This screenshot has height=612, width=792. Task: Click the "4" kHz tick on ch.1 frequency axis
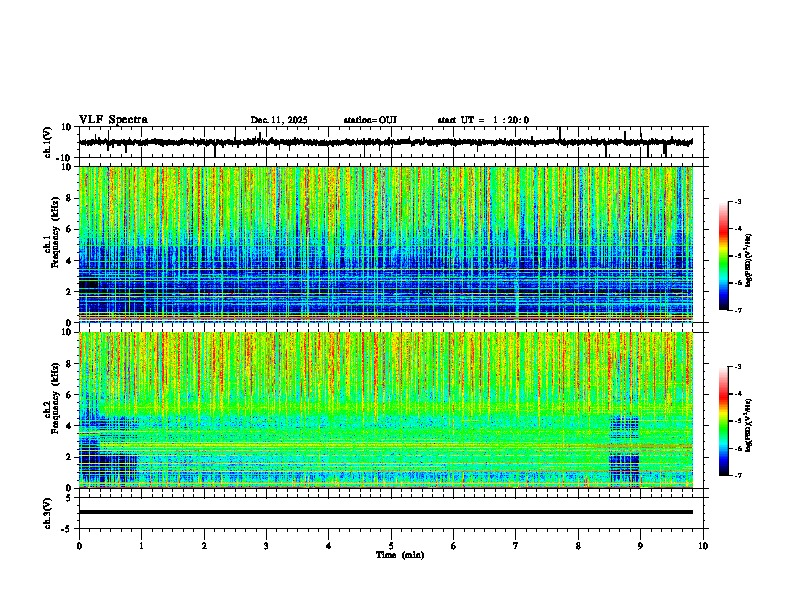[68, 261]
